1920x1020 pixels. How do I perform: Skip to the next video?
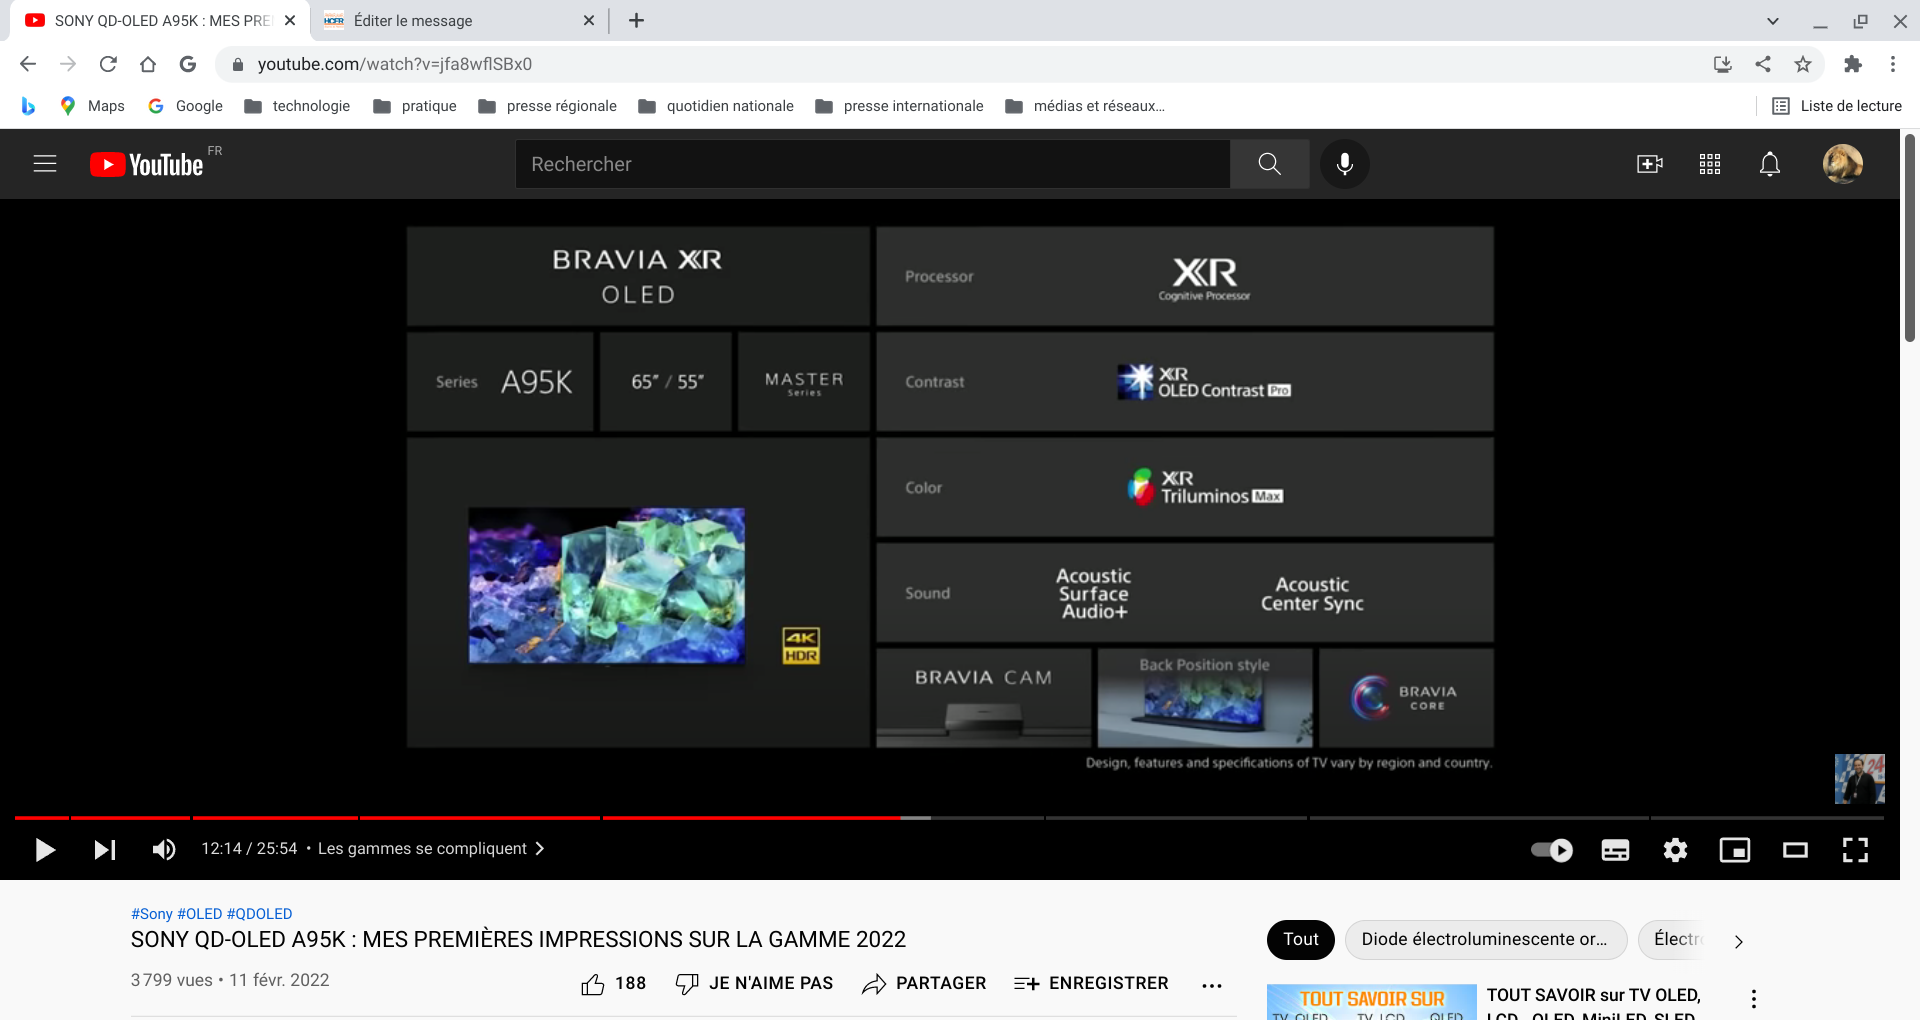click(x=105, y=850)
